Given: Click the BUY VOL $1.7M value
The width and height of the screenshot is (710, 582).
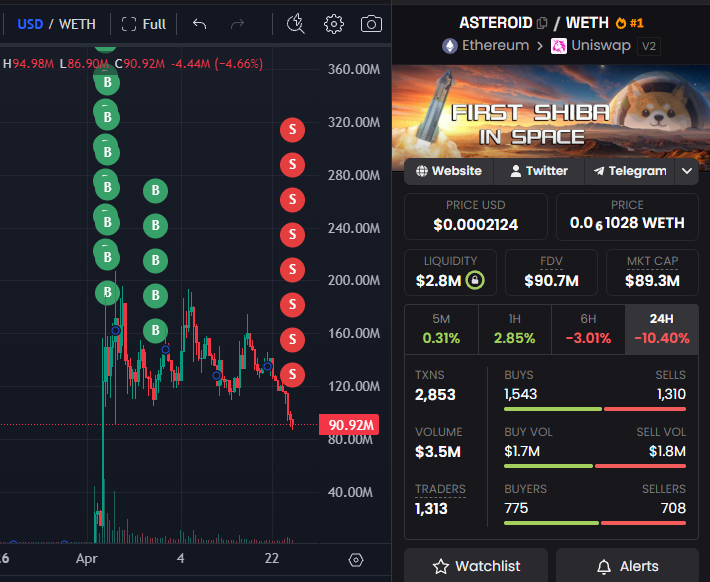Looking at the screenshot, I should 522,451.
